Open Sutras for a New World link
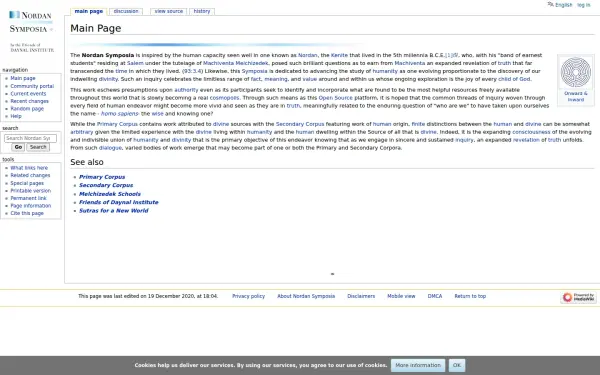This screenshot has width=600, height=375. click(114, 211)
